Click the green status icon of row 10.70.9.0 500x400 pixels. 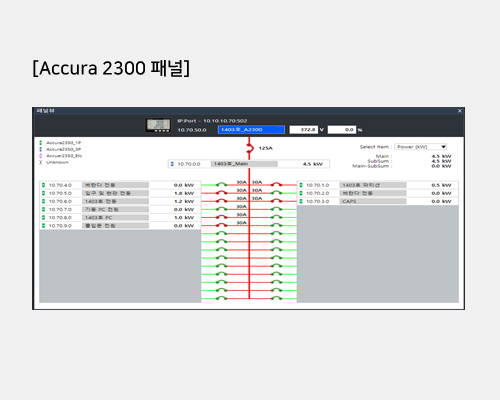[x=43, y=226]
